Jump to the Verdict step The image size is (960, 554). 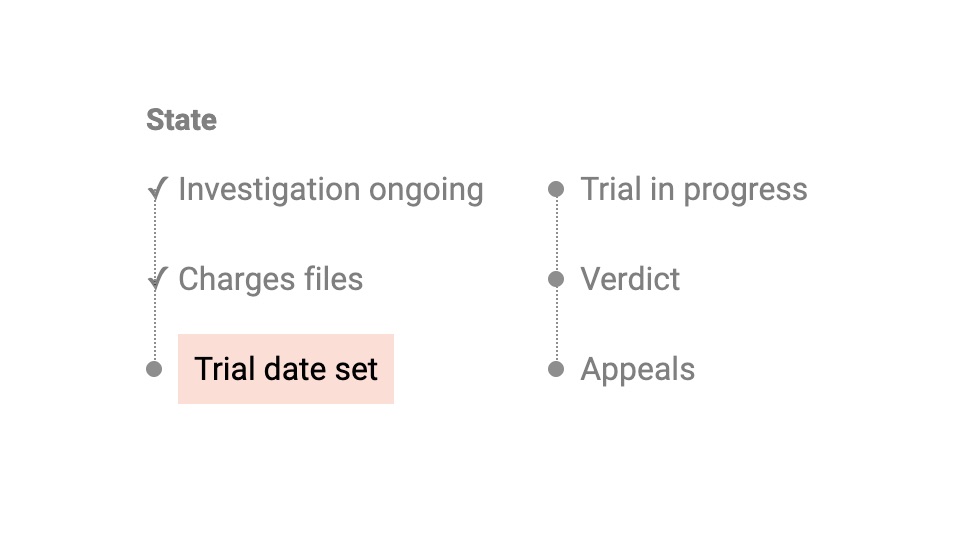630,279
